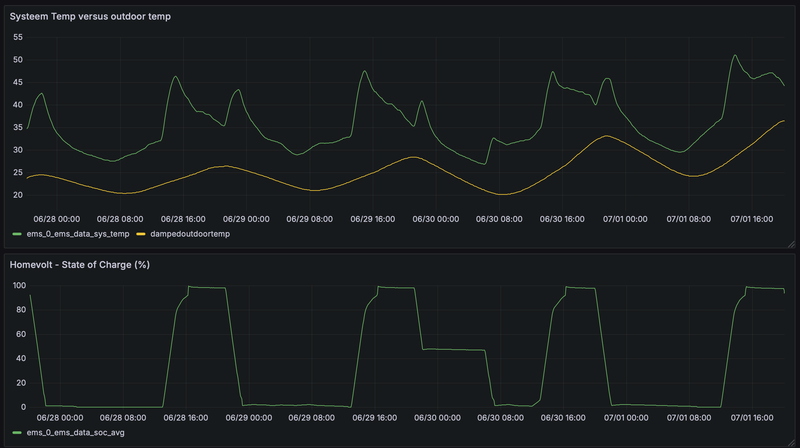Click the 100 label on charge Y axis
Image resolution: width=800 pixels, height=448 pixels.
click(x=19, y=285)
